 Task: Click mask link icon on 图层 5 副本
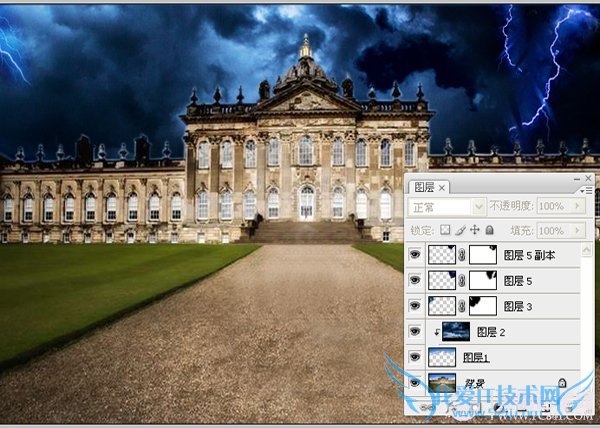[462, 255]
